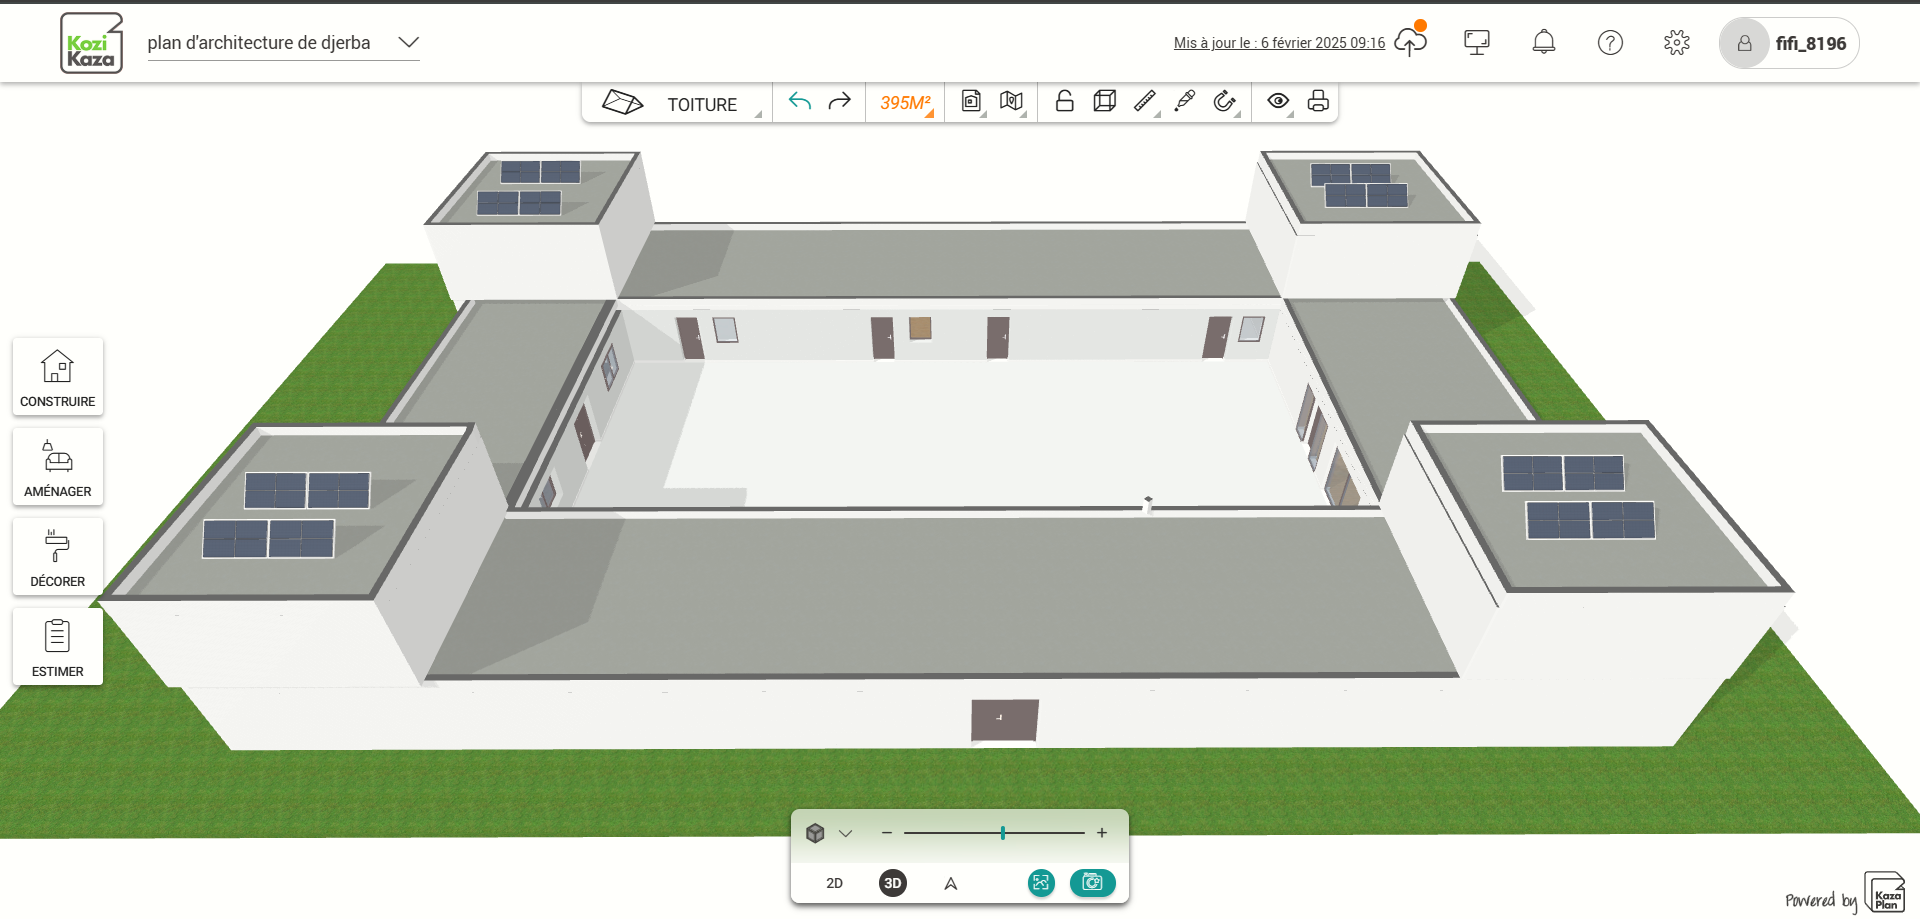The height and width of the screenshot is (919, 1920).
Task: Click the zoom slider handle
Action: click(1003, 833)
